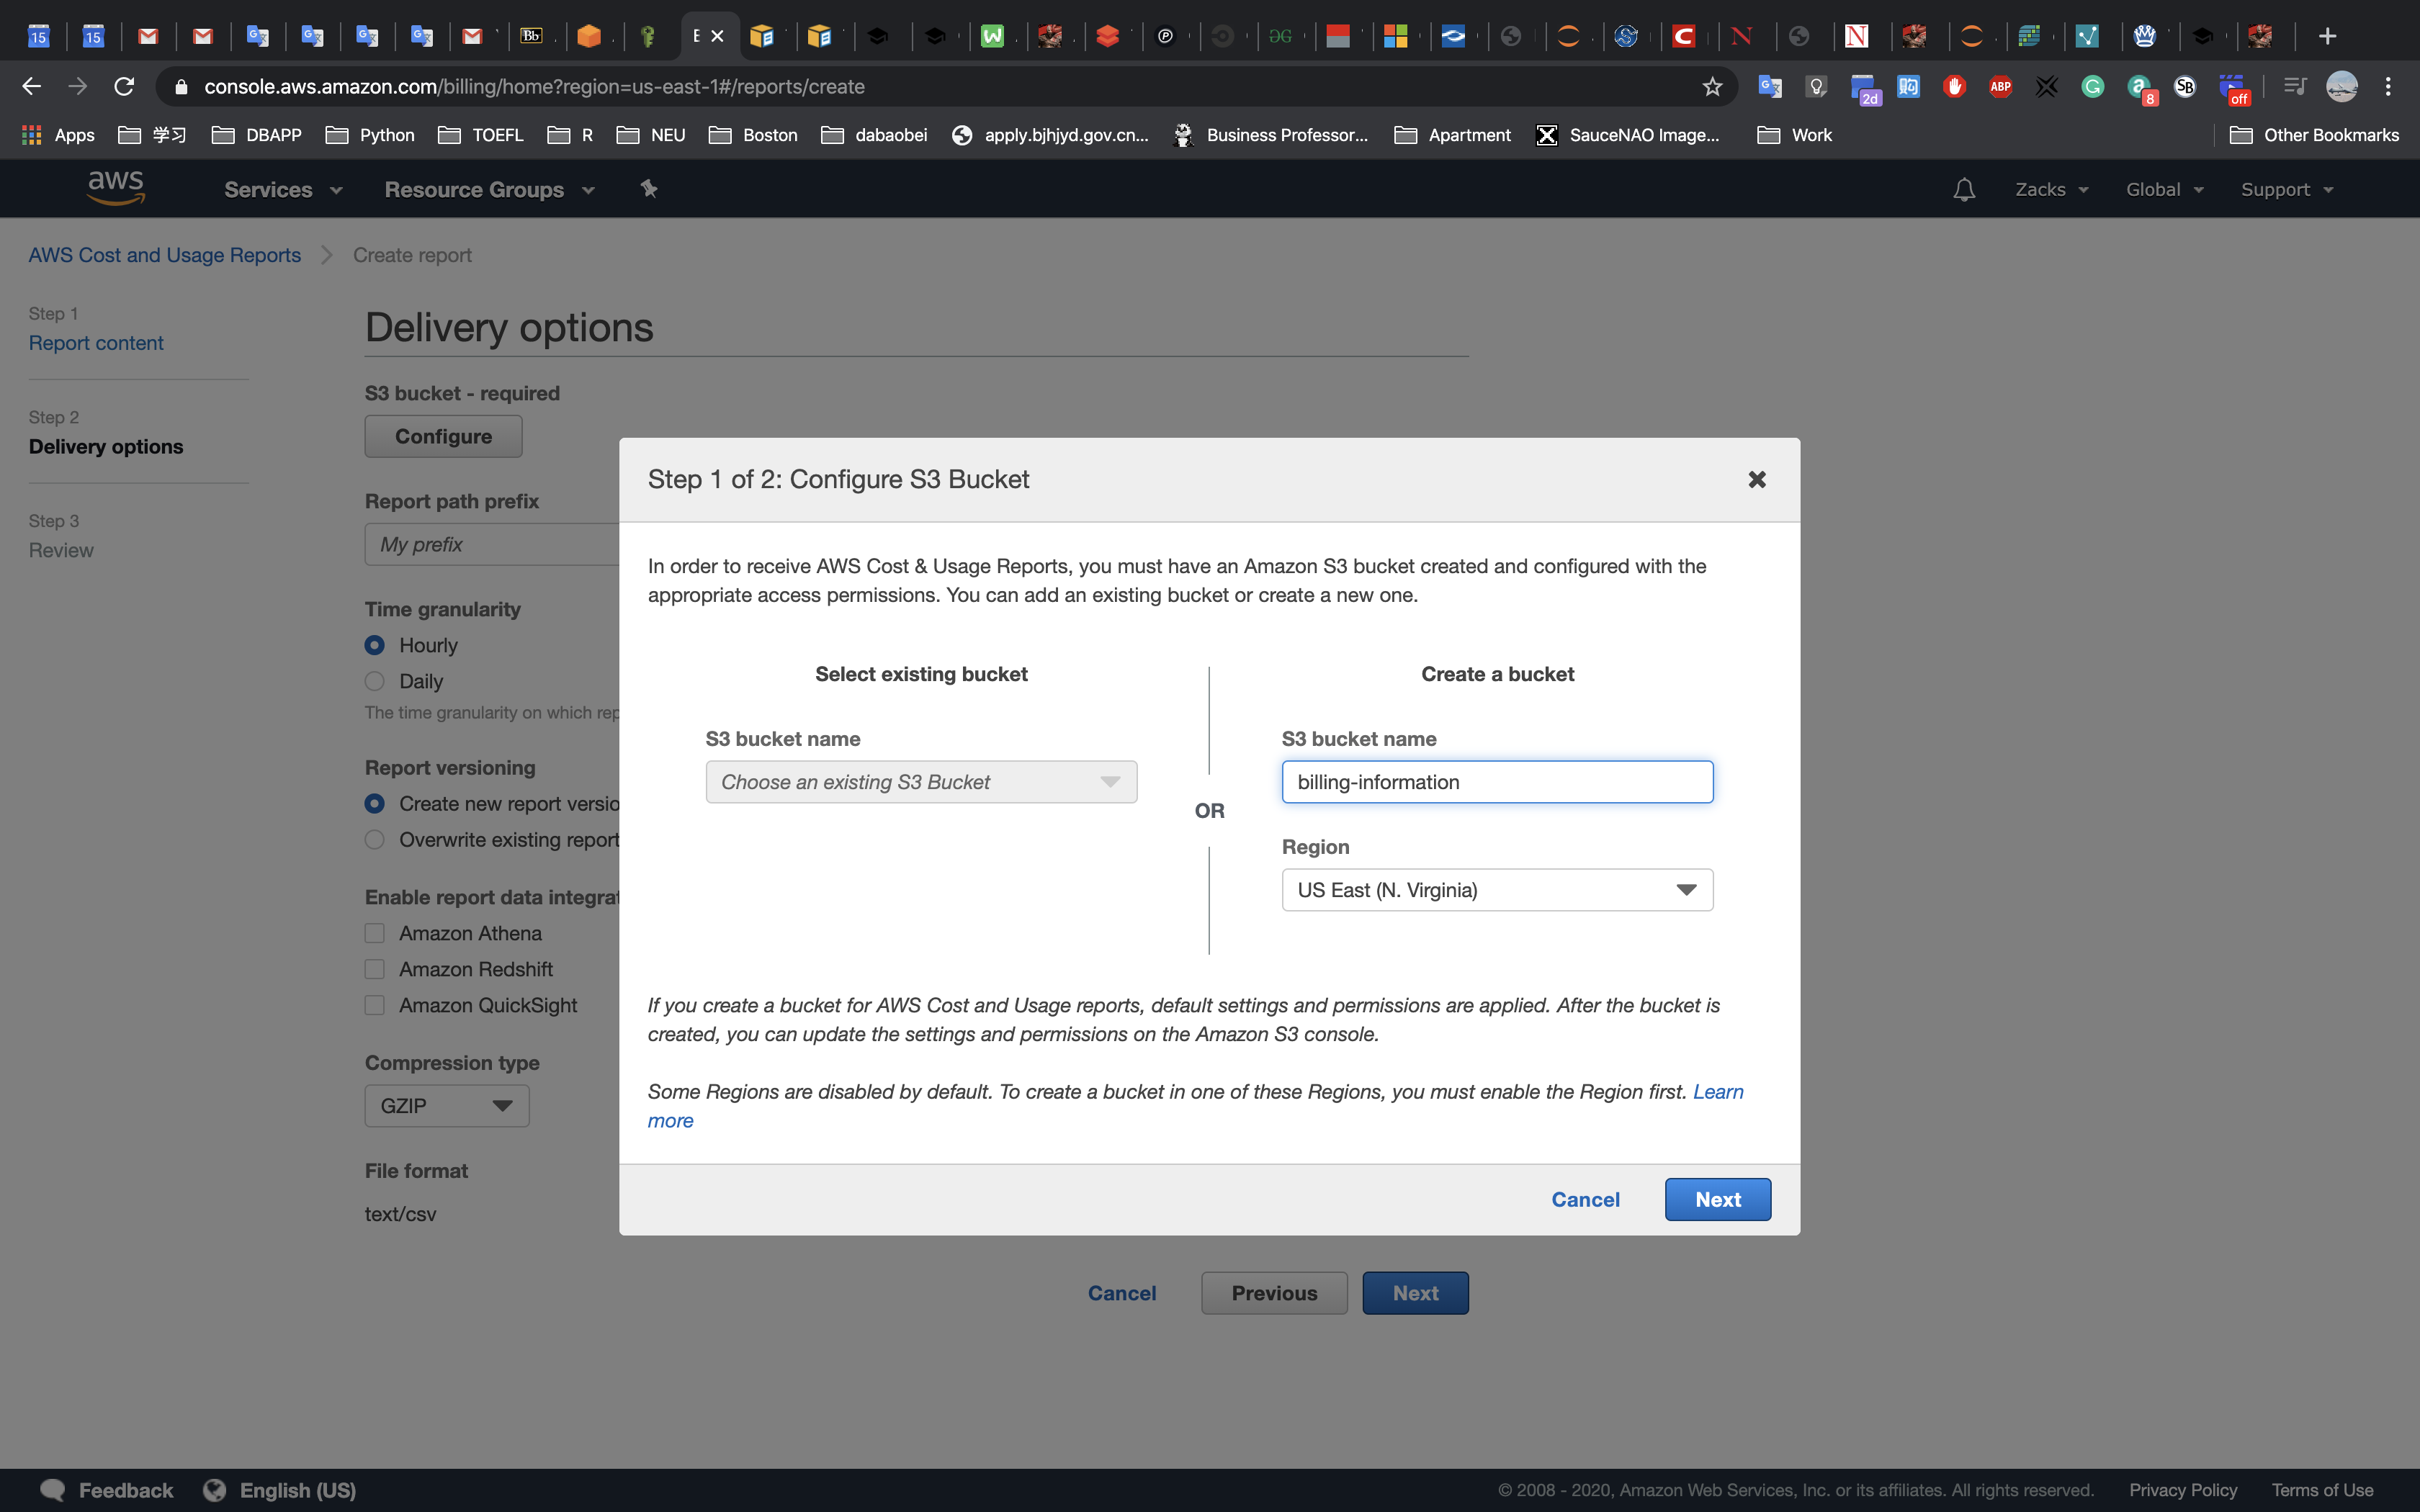Open the Support menu

coord(2286,190)
